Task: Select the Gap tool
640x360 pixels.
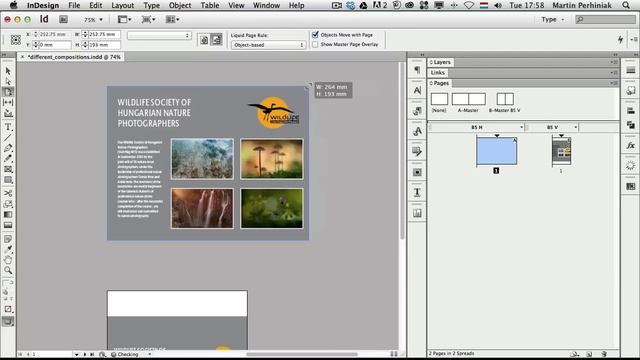Action: [x=8, y=102]
